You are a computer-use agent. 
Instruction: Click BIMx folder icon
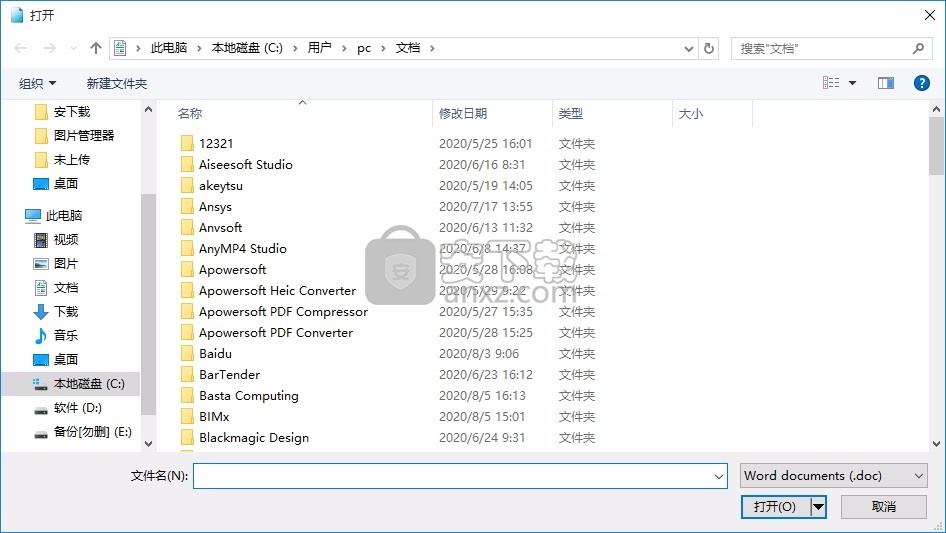click(188, 417)
